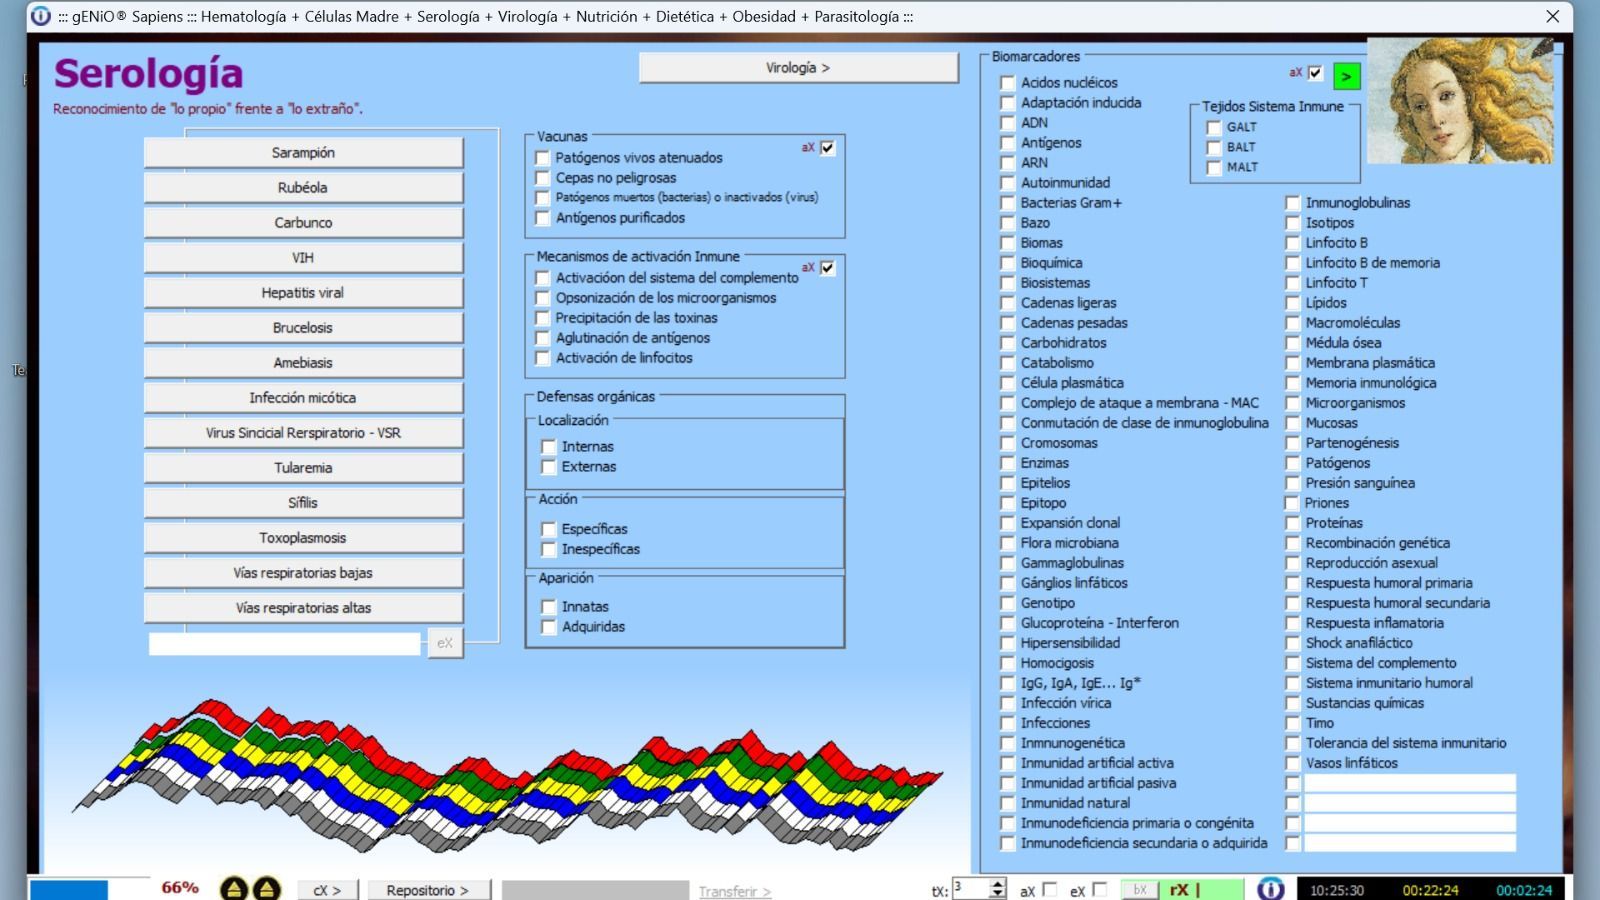Viewport: 1600px width, 900px height.
Task: Click the blue info icon in the bottom bar
Action: pos(1270,889)
